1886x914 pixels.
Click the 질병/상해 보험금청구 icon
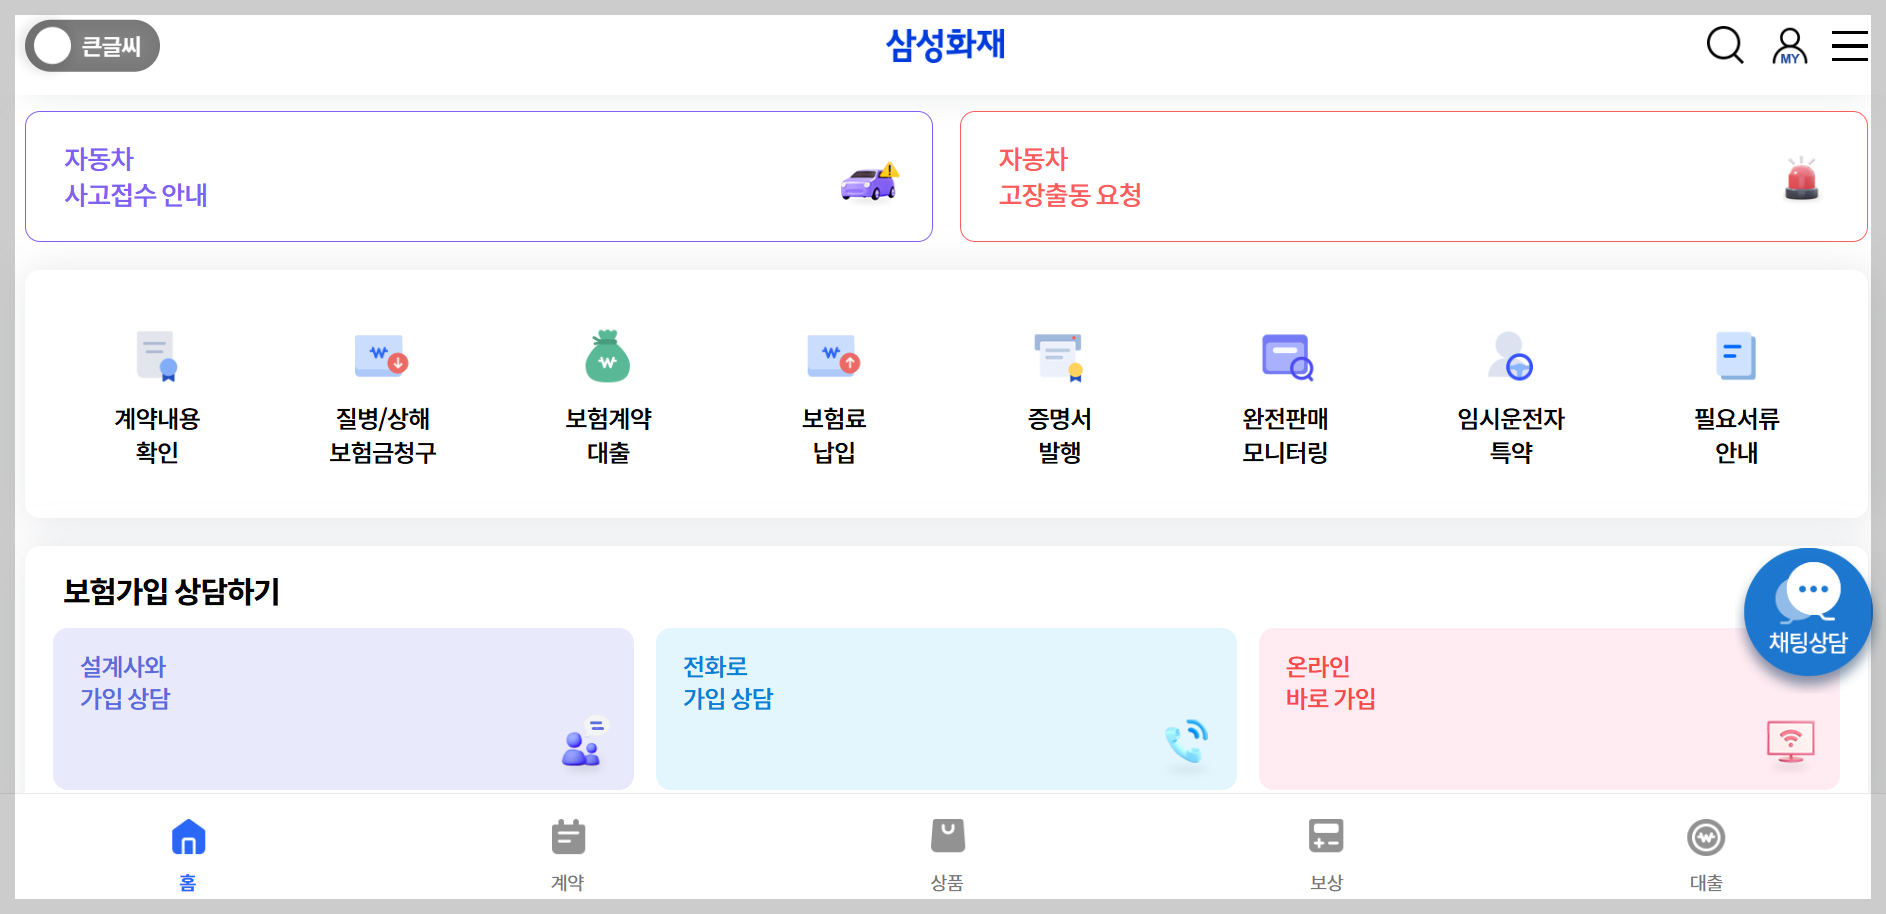[x=382, y=356]
